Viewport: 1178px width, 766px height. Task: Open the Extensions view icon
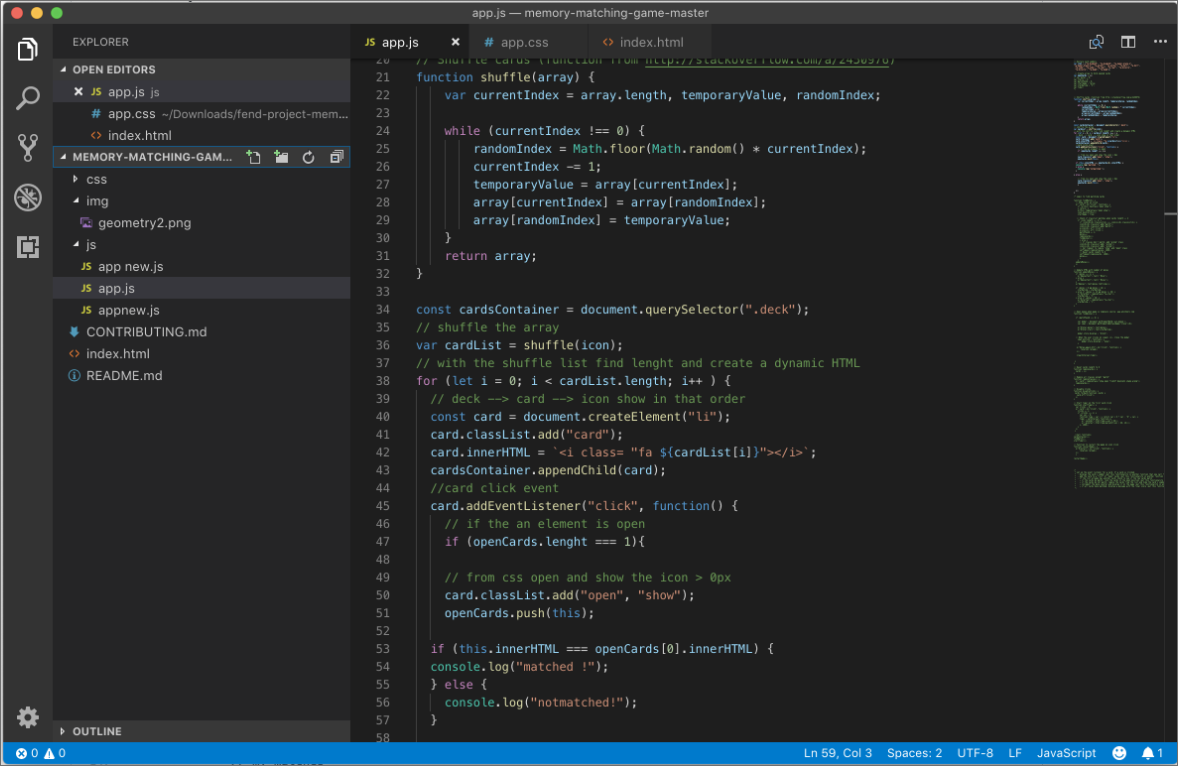(x=27, y=247)
